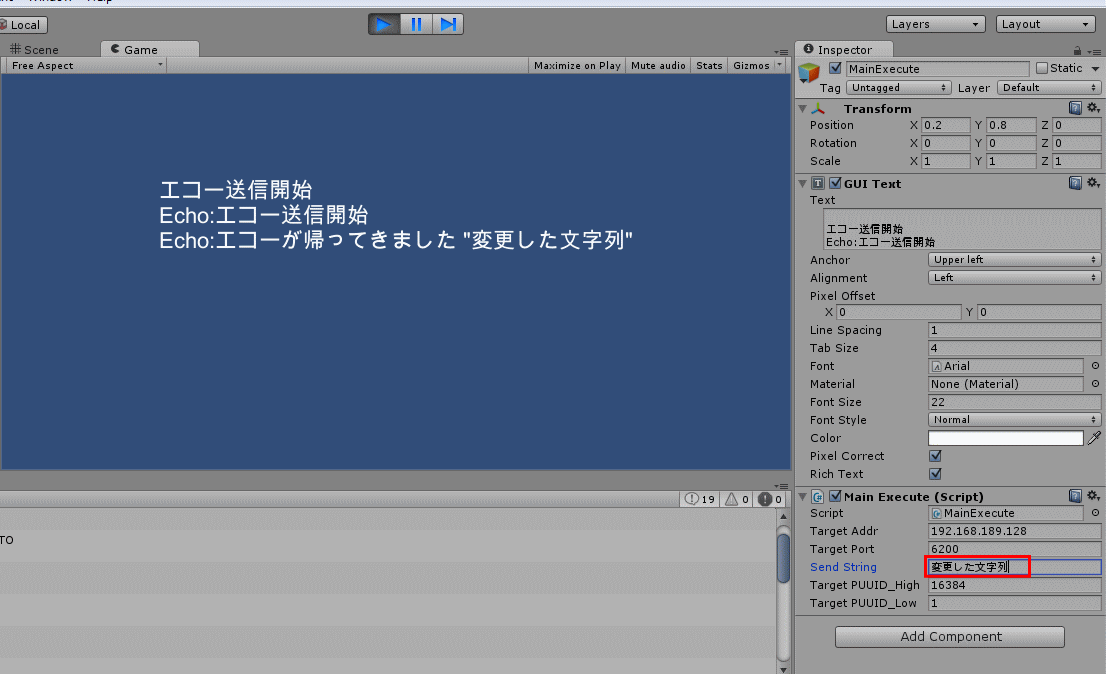
Task: Disable the Main Execute script checkbox
Action: tap(835, 496)
